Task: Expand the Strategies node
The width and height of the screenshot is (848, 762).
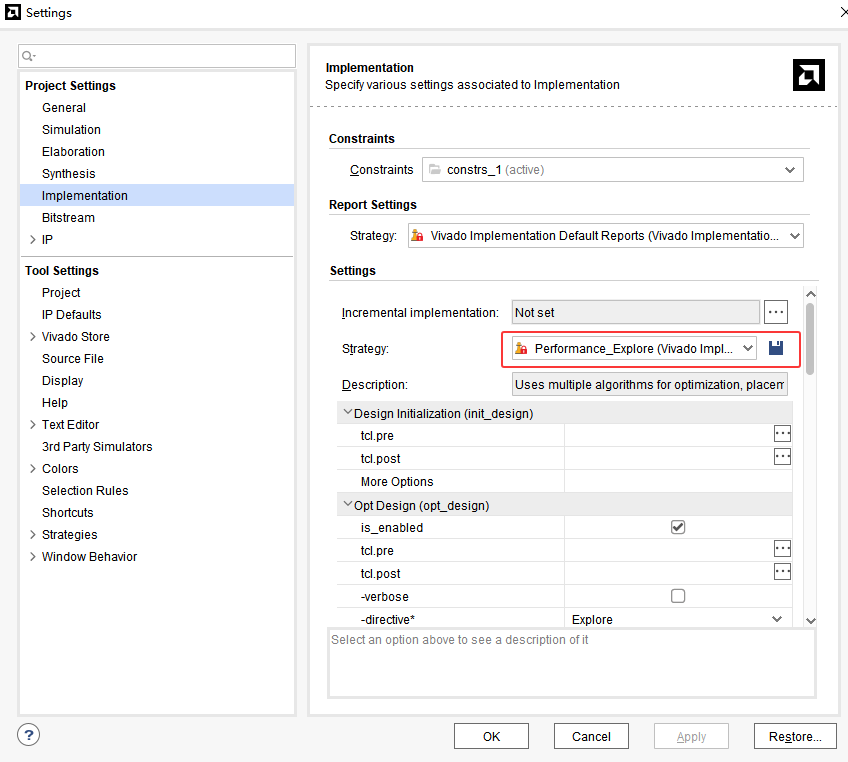Action: tap(33, 534)
